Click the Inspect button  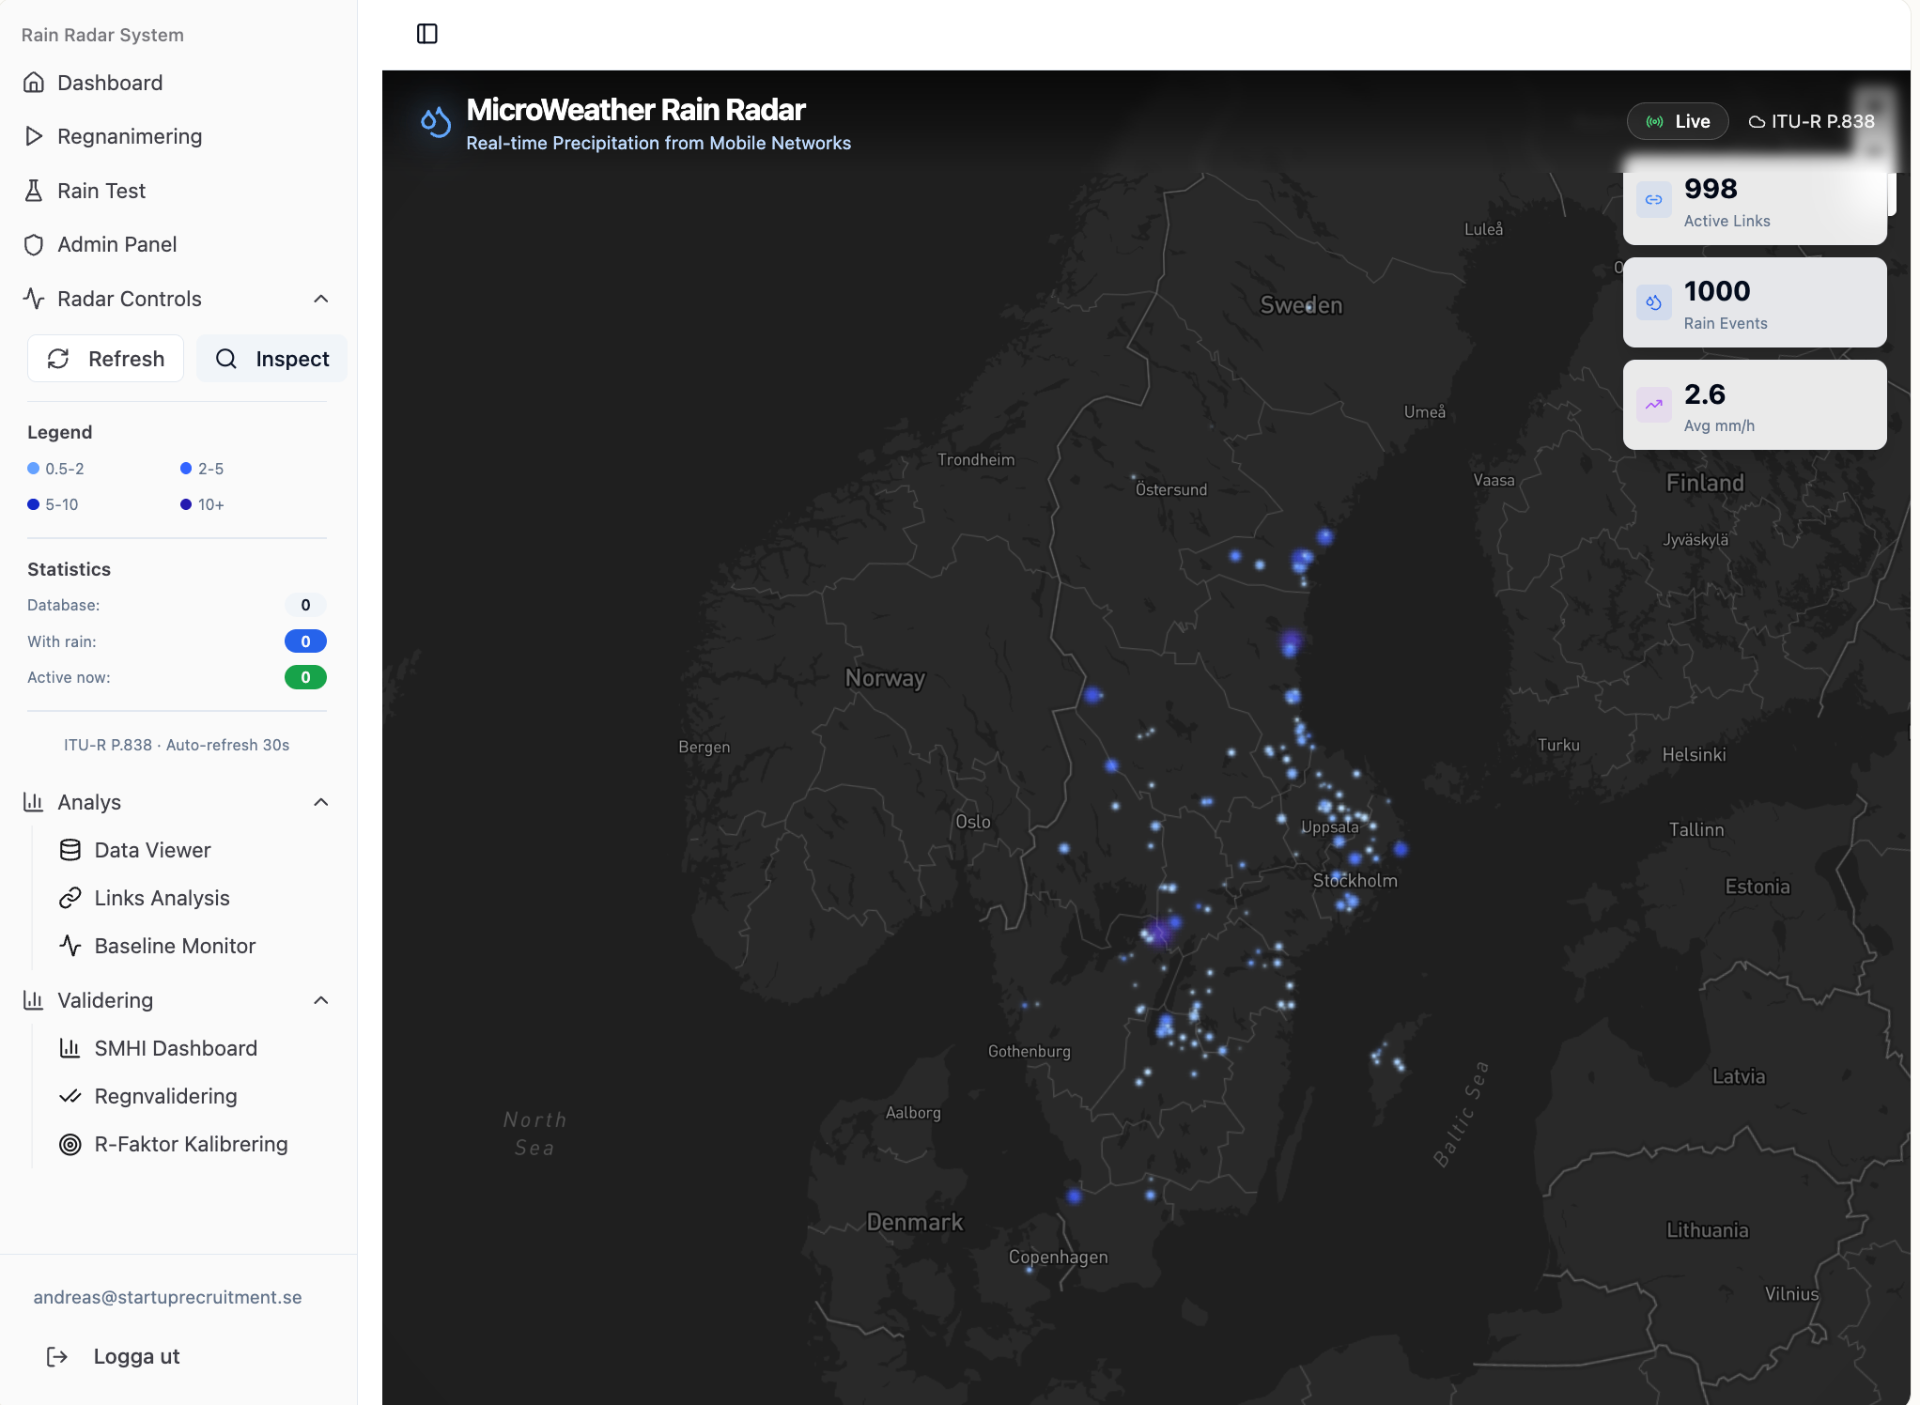[272, 358]
